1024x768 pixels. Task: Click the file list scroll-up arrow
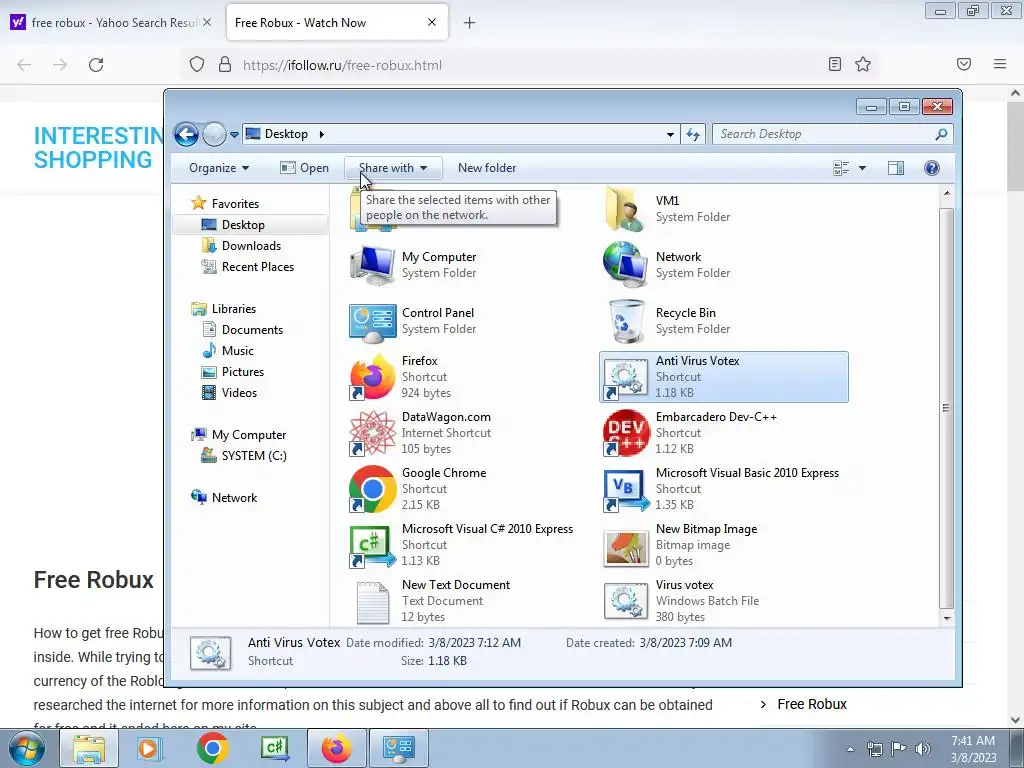click(947, 193)
